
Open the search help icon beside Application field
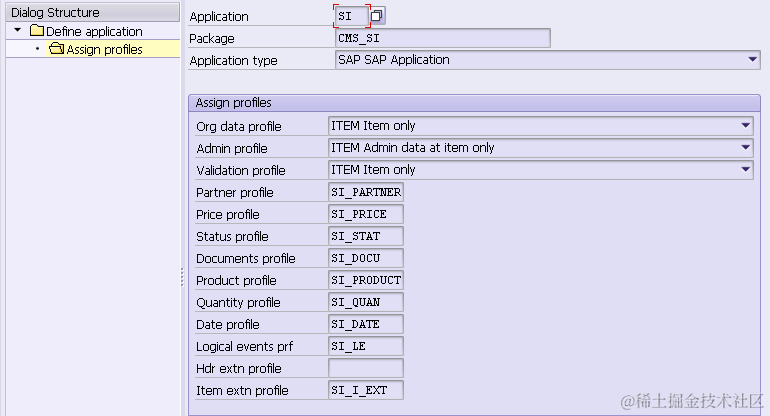[x=377, y=16]
